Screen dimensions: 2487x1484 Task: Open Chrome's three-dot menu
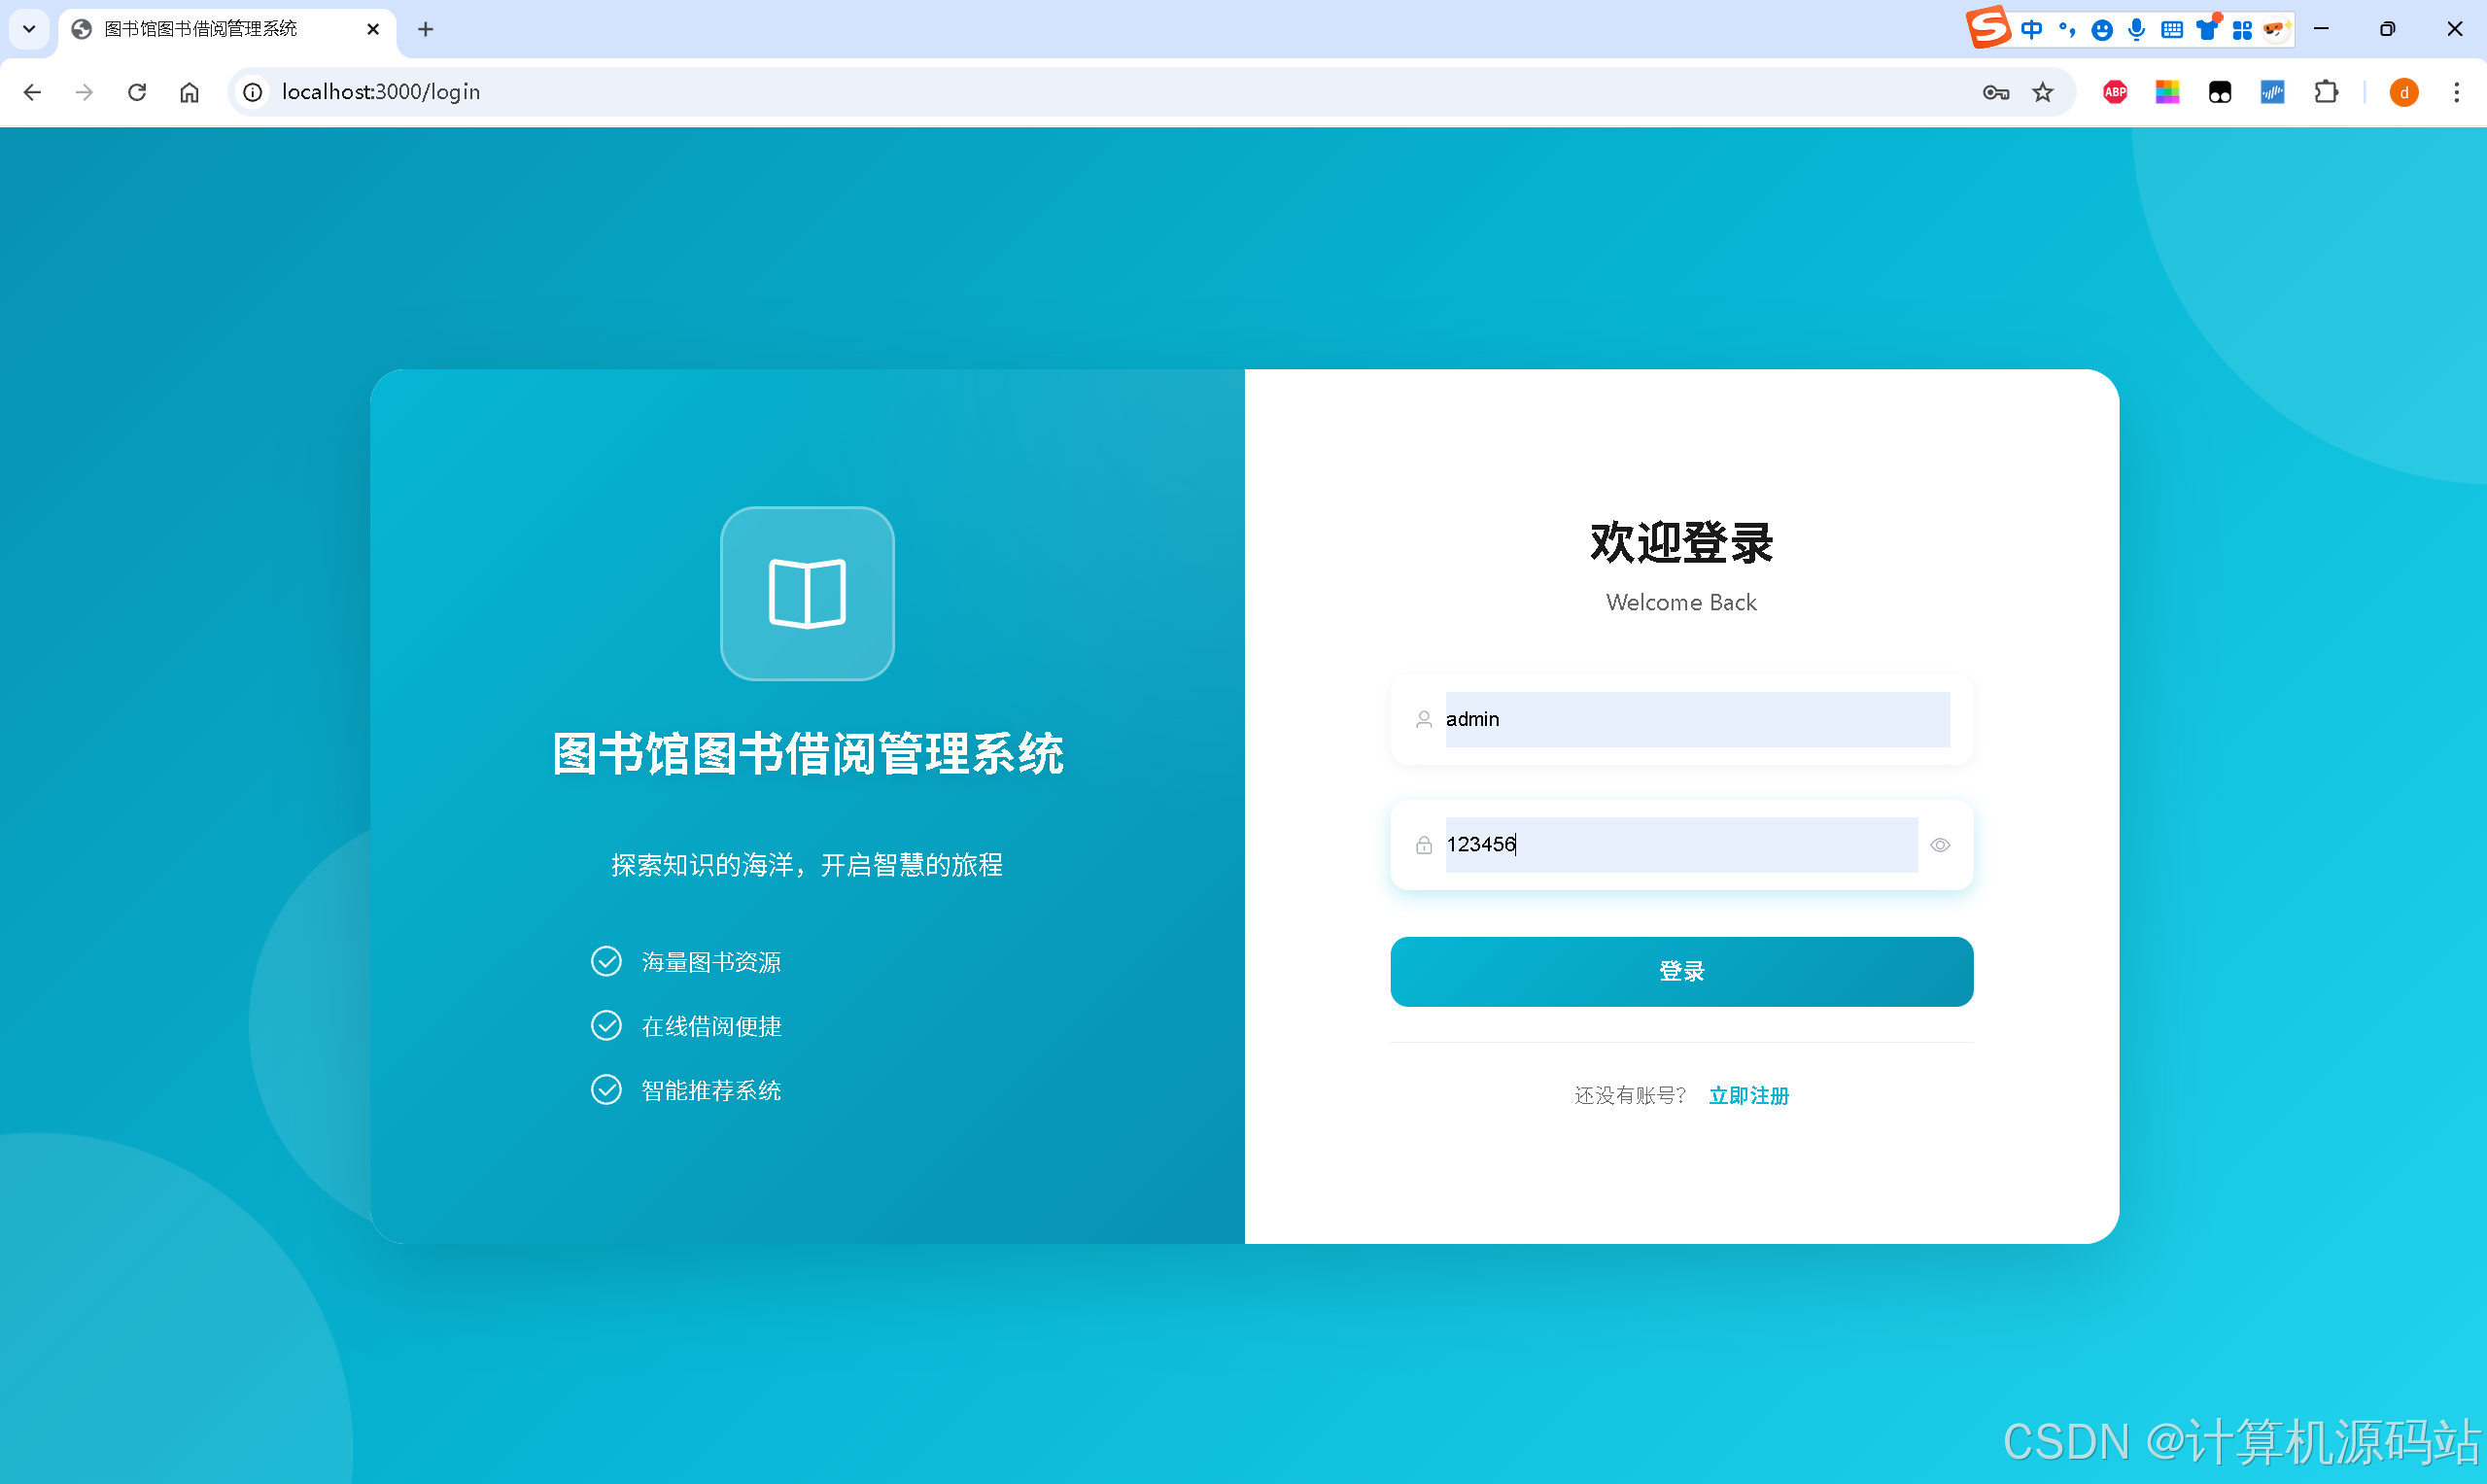pyautogui.click(x=2457, y=92)
